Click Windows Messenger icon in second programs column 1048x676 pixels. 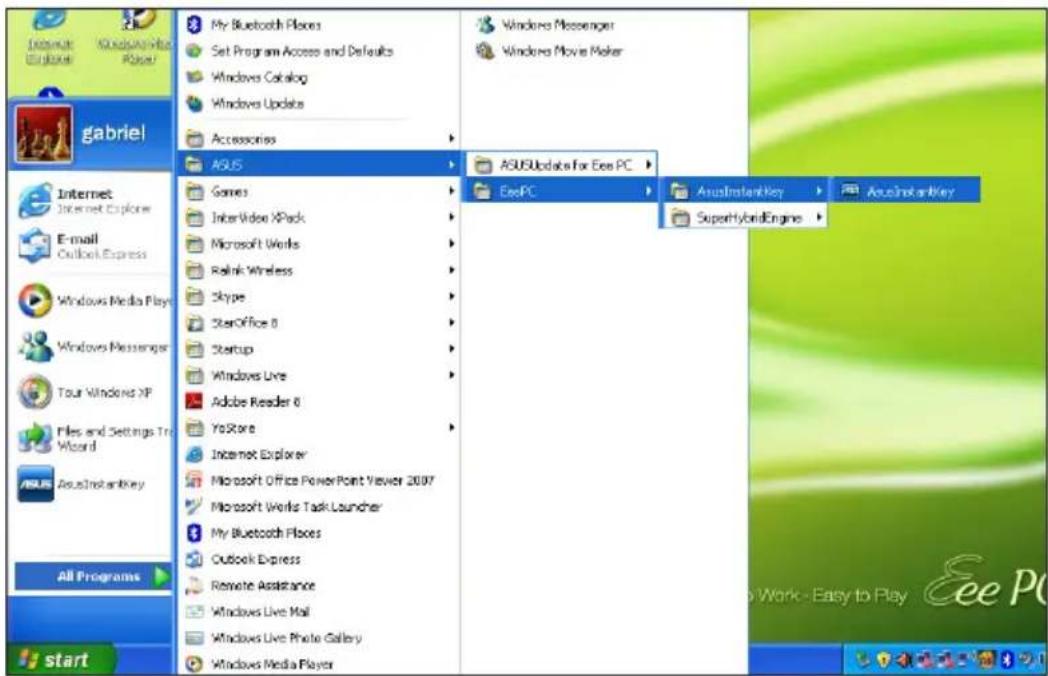coord(485,25)
